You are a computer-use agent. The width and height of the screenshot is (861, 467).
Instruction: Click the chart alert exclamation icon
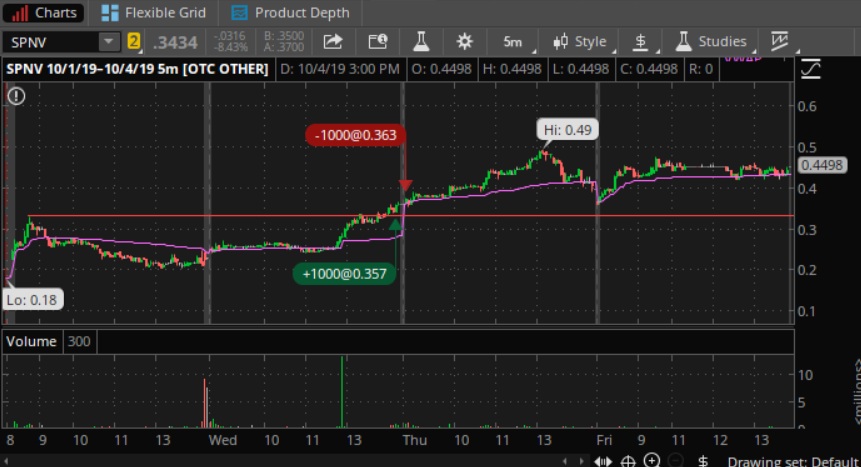16,96
